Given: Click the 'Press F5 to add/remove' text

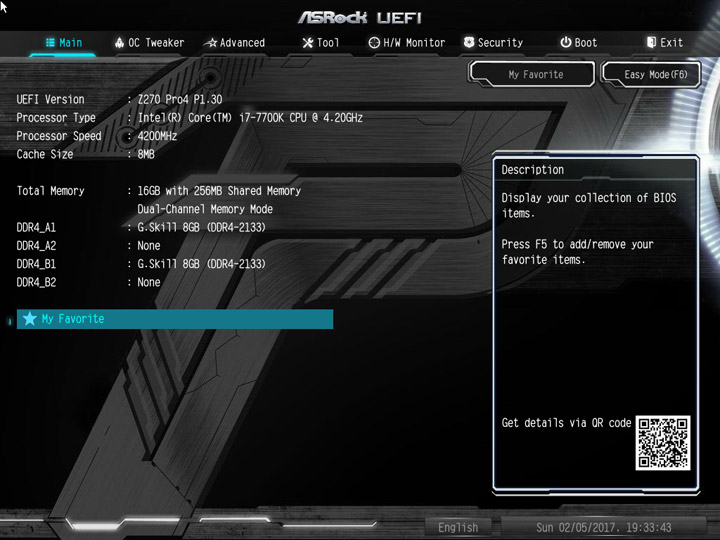Looking at the screenshot, I should [577, 252].
